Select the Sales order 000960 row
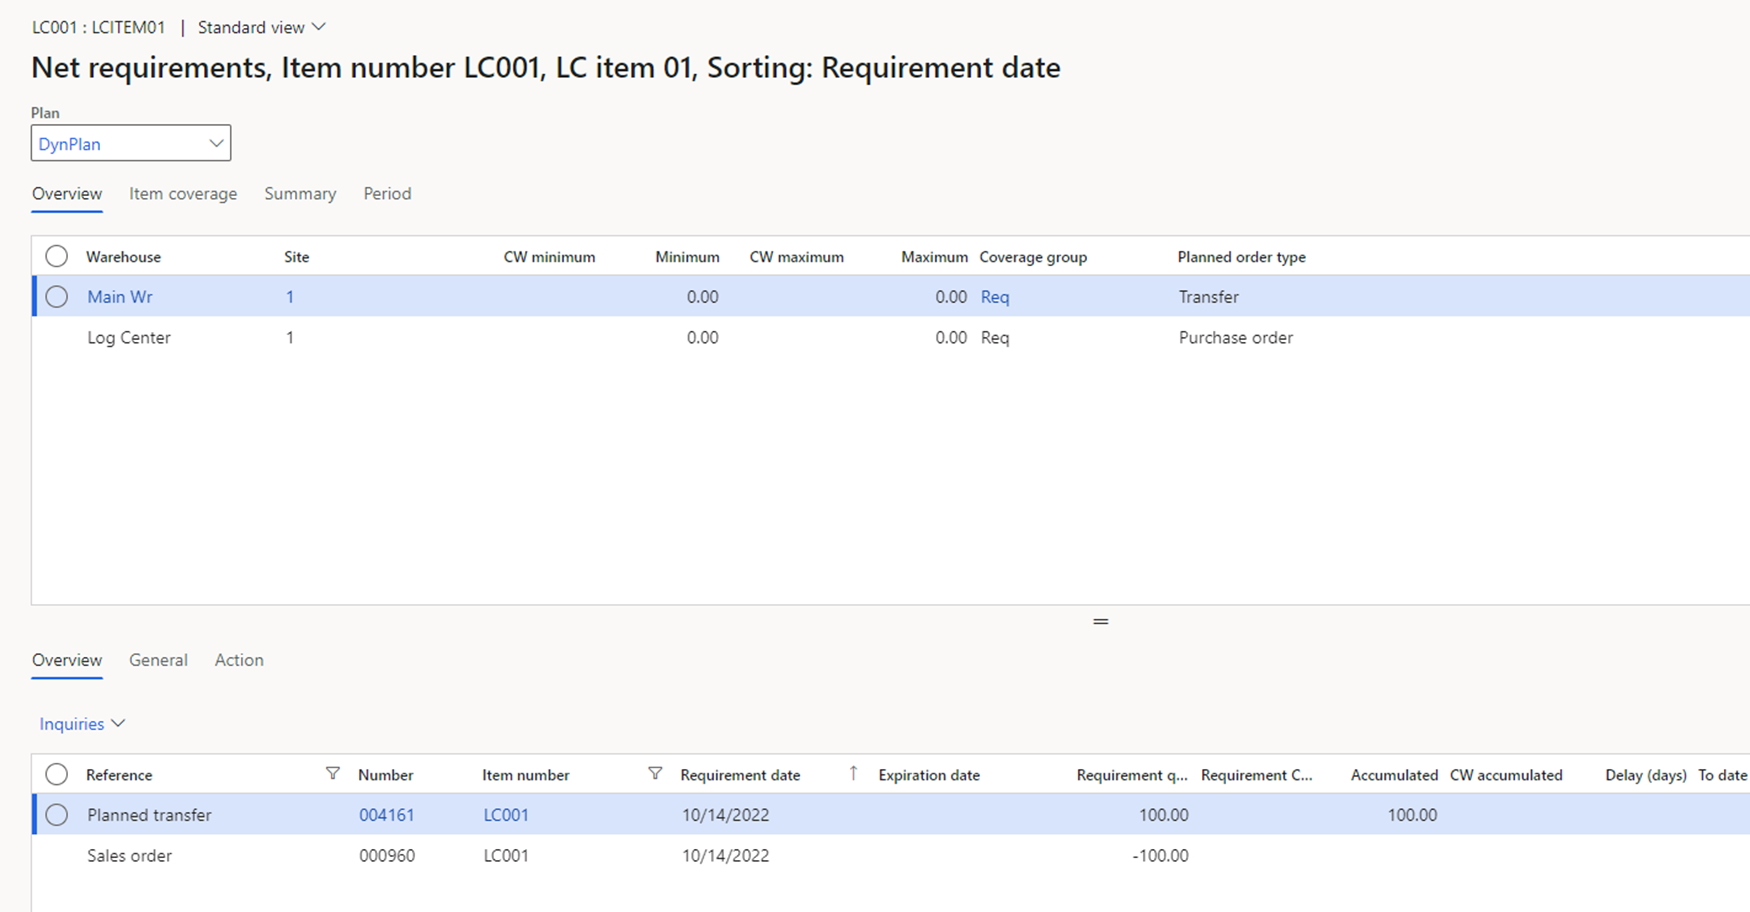The image size is (1750, 912). (x=129, y=856)
